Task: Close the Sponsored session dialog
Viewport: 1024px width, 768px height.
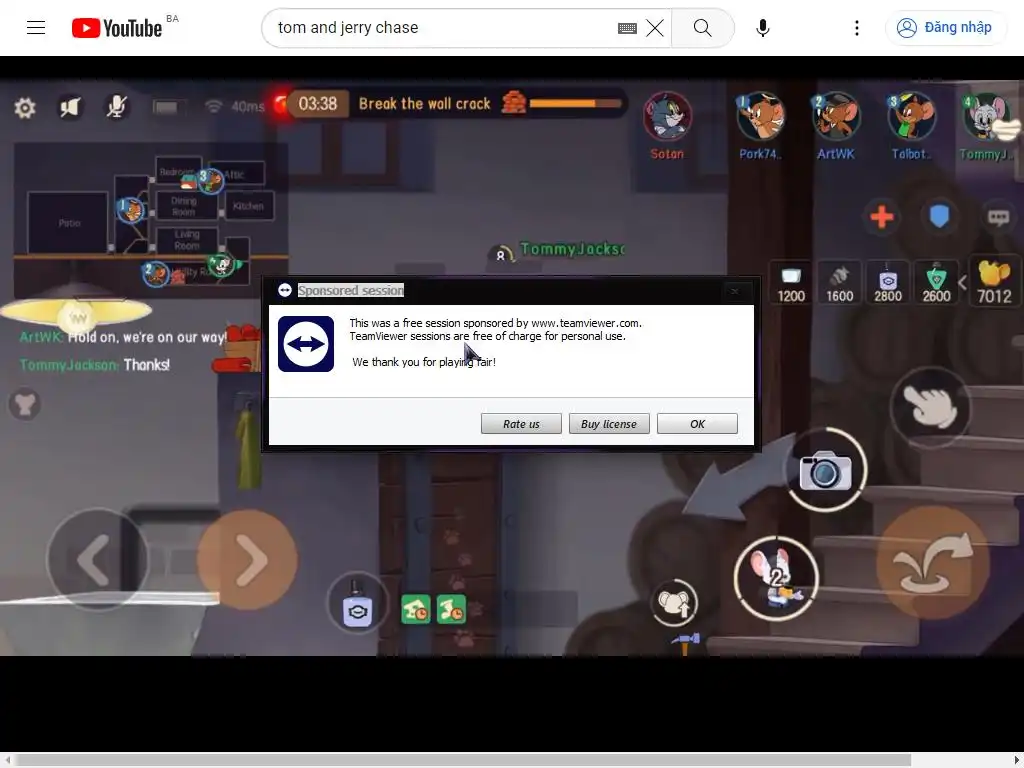Action: pos(735,291)
